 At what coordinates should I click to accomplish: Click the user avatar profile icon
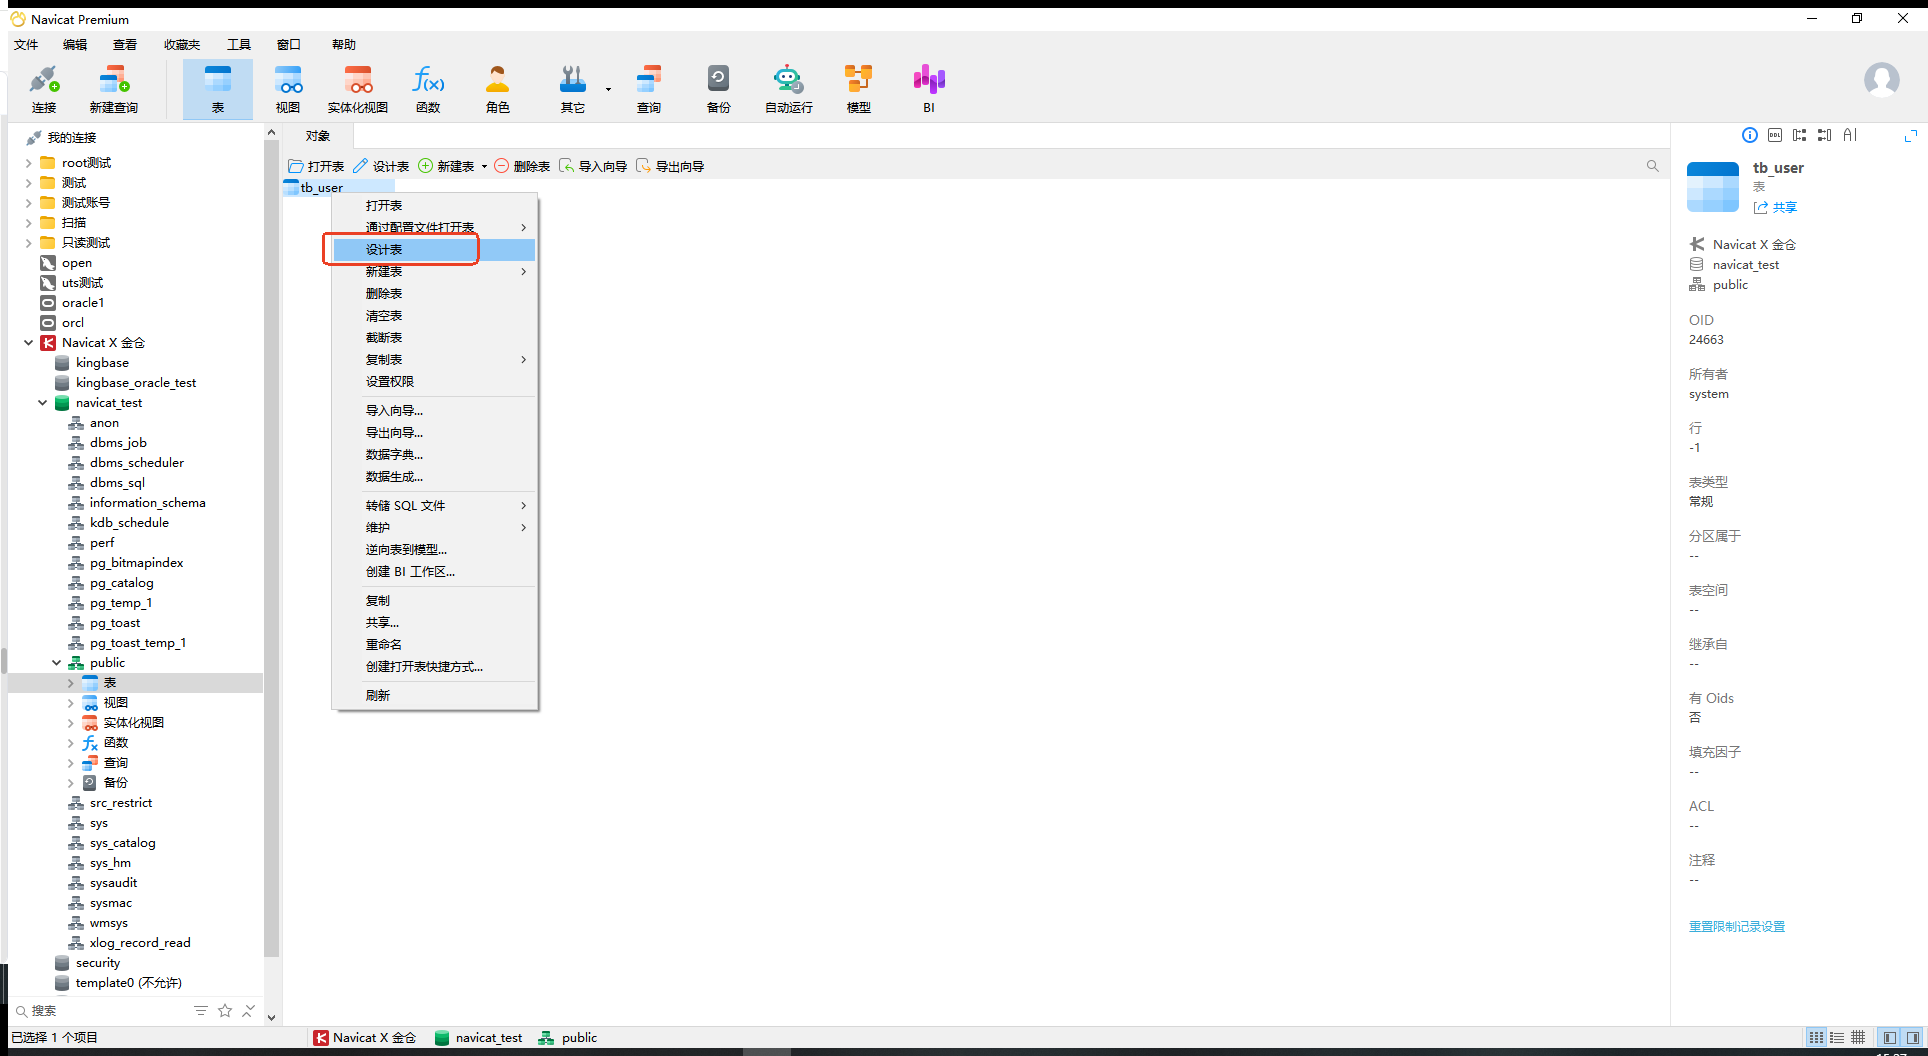[x=1881, y=79]
